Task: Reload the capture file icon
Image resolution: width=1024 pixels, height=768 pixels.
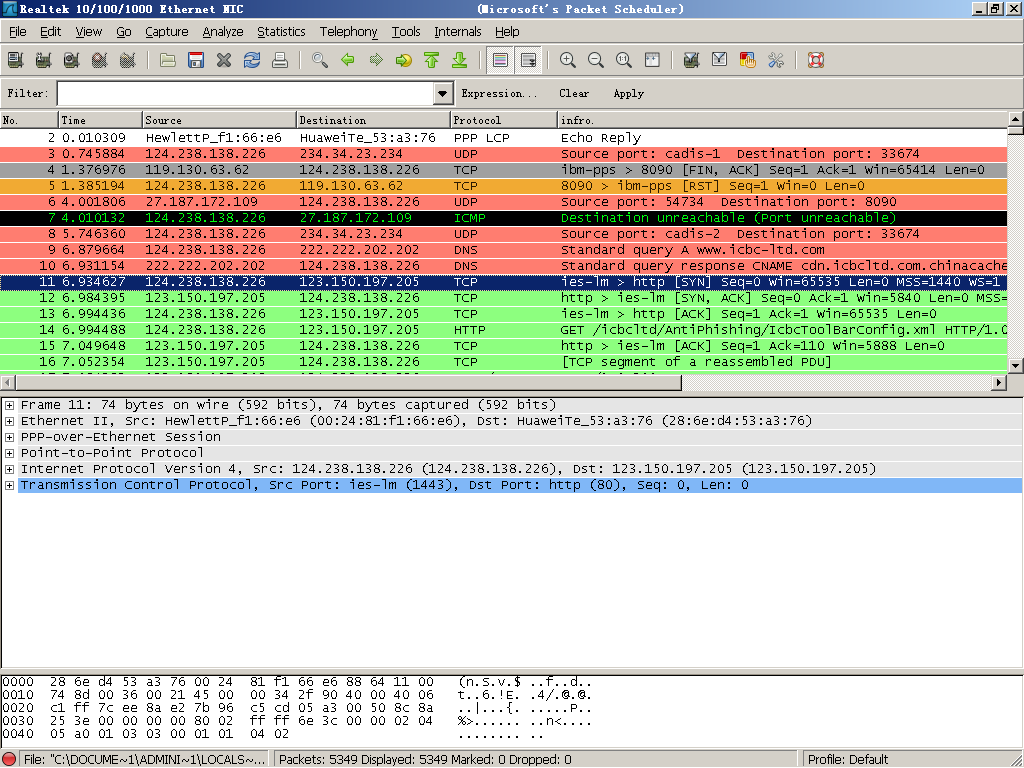Action: [252, 60]
